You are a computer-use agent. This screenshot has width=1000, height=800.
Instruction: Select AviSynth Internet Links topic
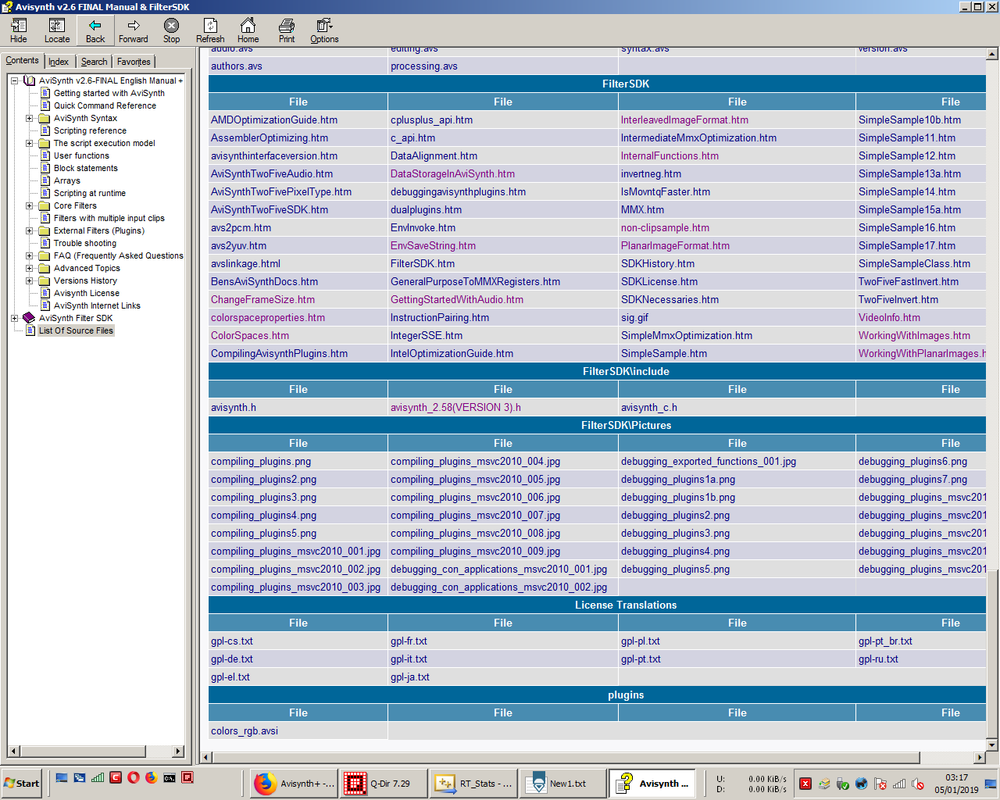pos(97,306)
